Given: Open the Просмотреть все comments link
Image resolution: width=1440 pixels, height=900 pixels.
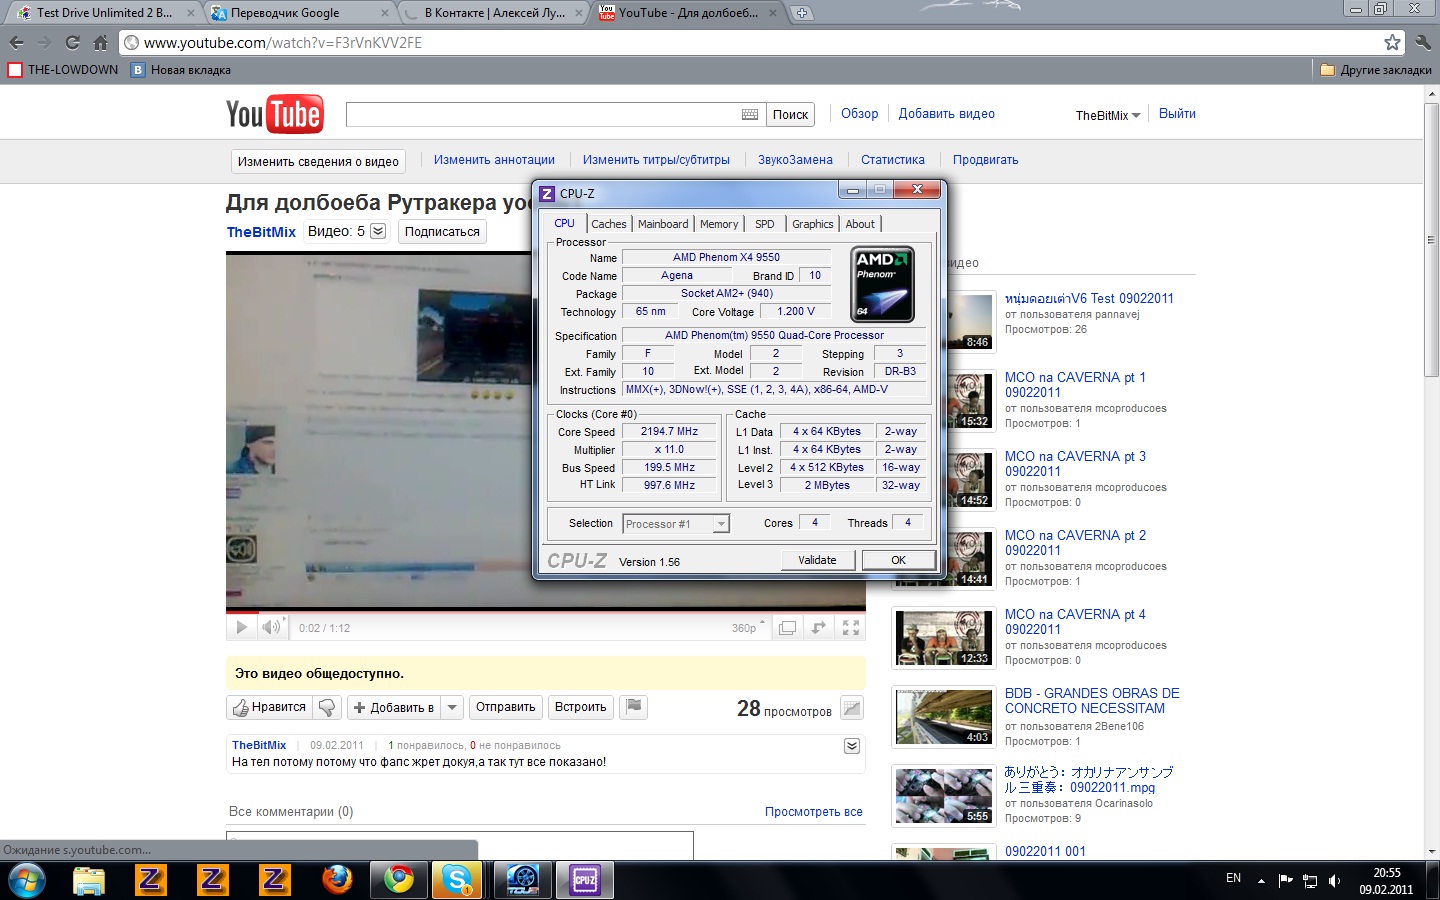Looking at the screenshot, I should pos(813,812).
